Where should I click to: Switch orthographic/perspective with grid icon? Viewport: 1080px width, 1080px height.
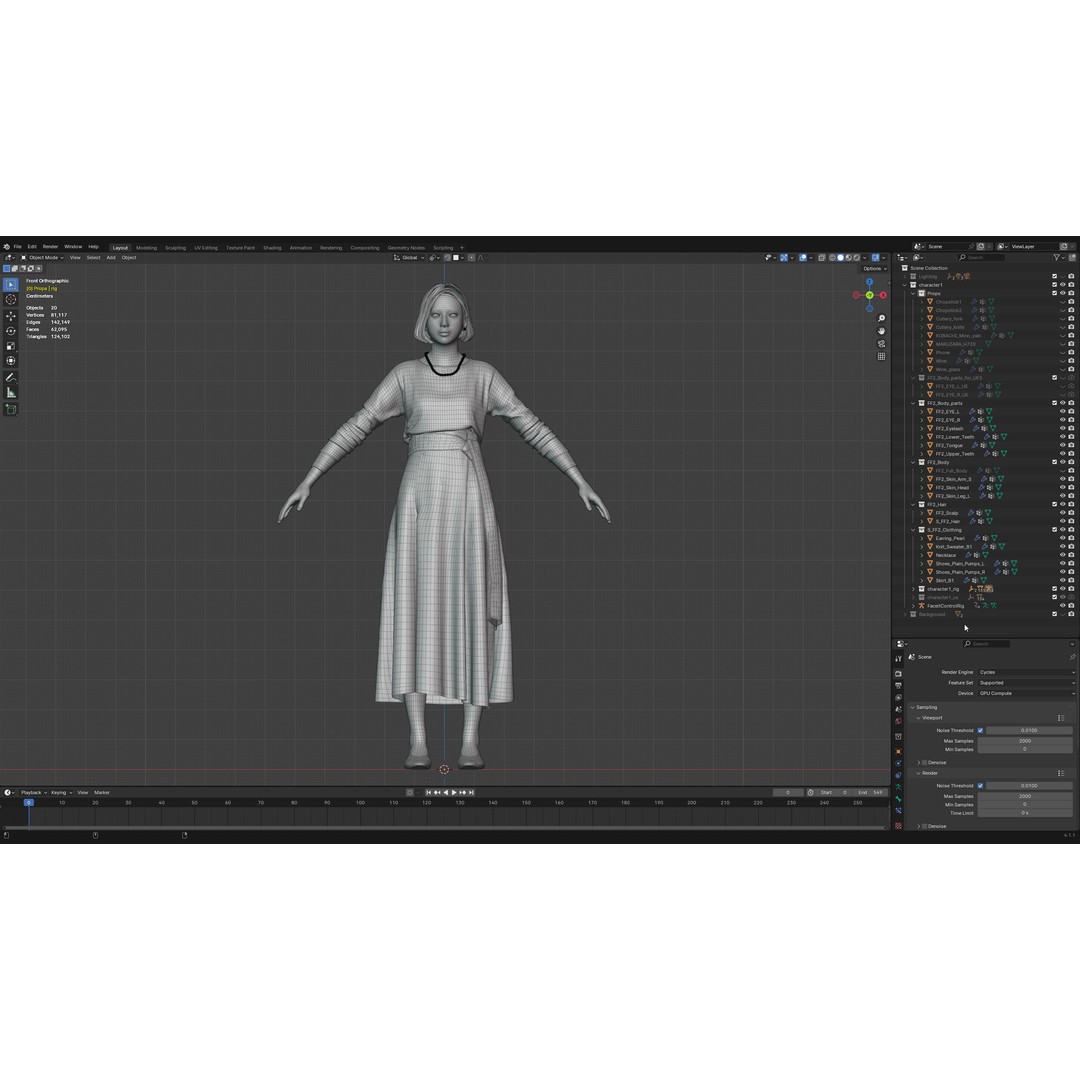tap(881, 357)
